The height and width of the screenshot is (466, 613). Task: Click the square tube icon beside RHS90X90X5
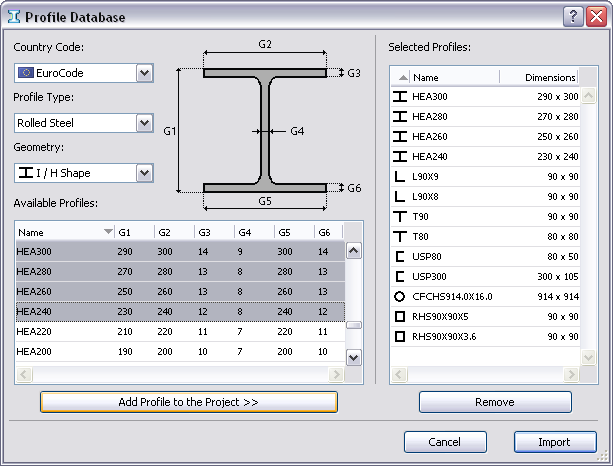click(400, 317)
